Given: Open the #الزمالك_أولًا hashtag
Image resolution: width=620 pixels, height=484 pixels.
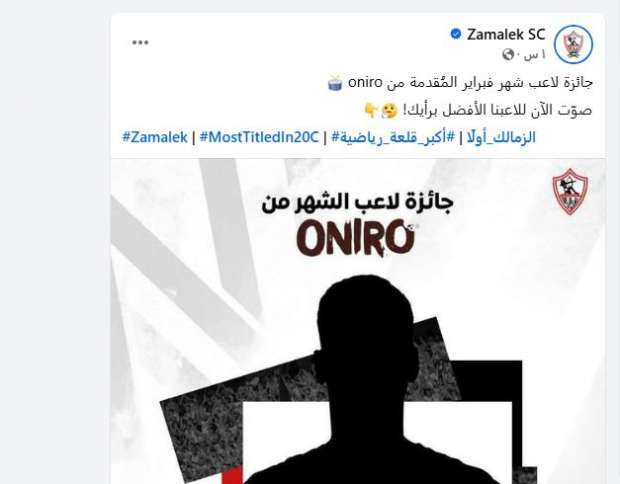Looking at the screenshot, I should point(501,137).
